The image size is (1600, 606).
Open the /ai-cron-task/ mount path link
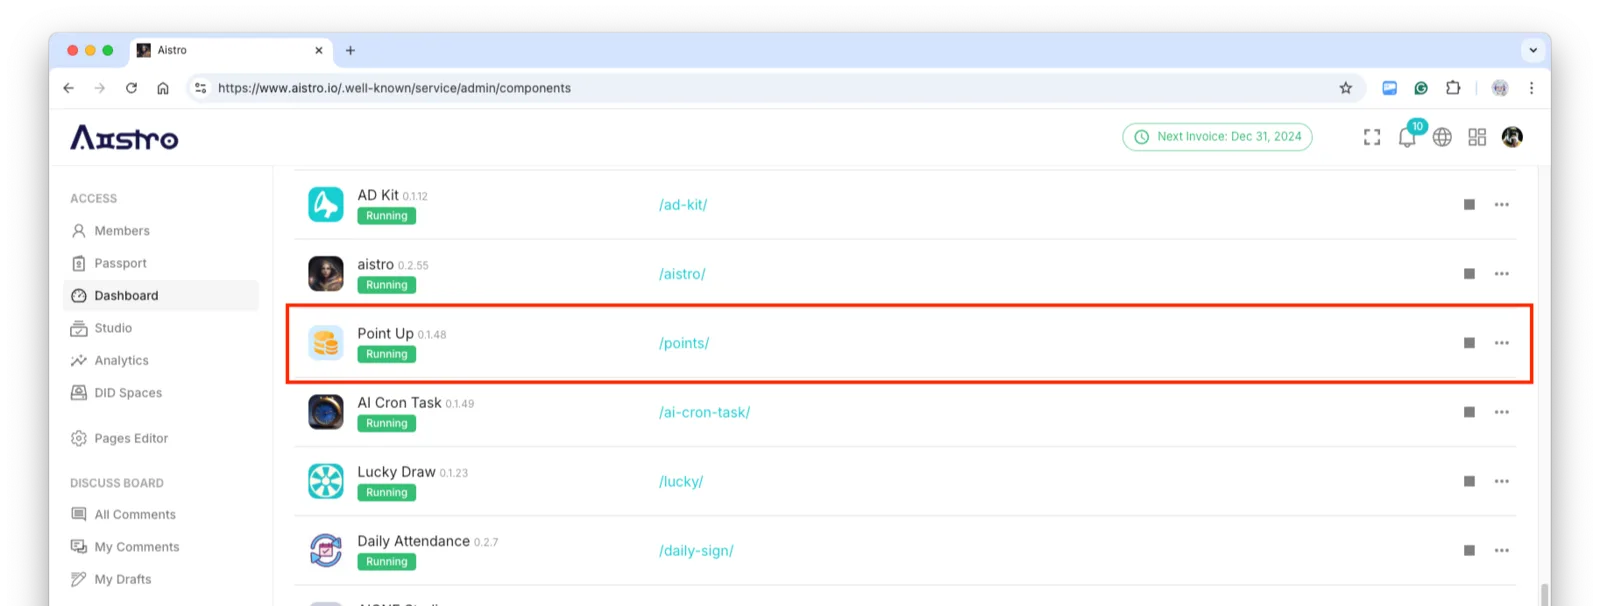704,412
